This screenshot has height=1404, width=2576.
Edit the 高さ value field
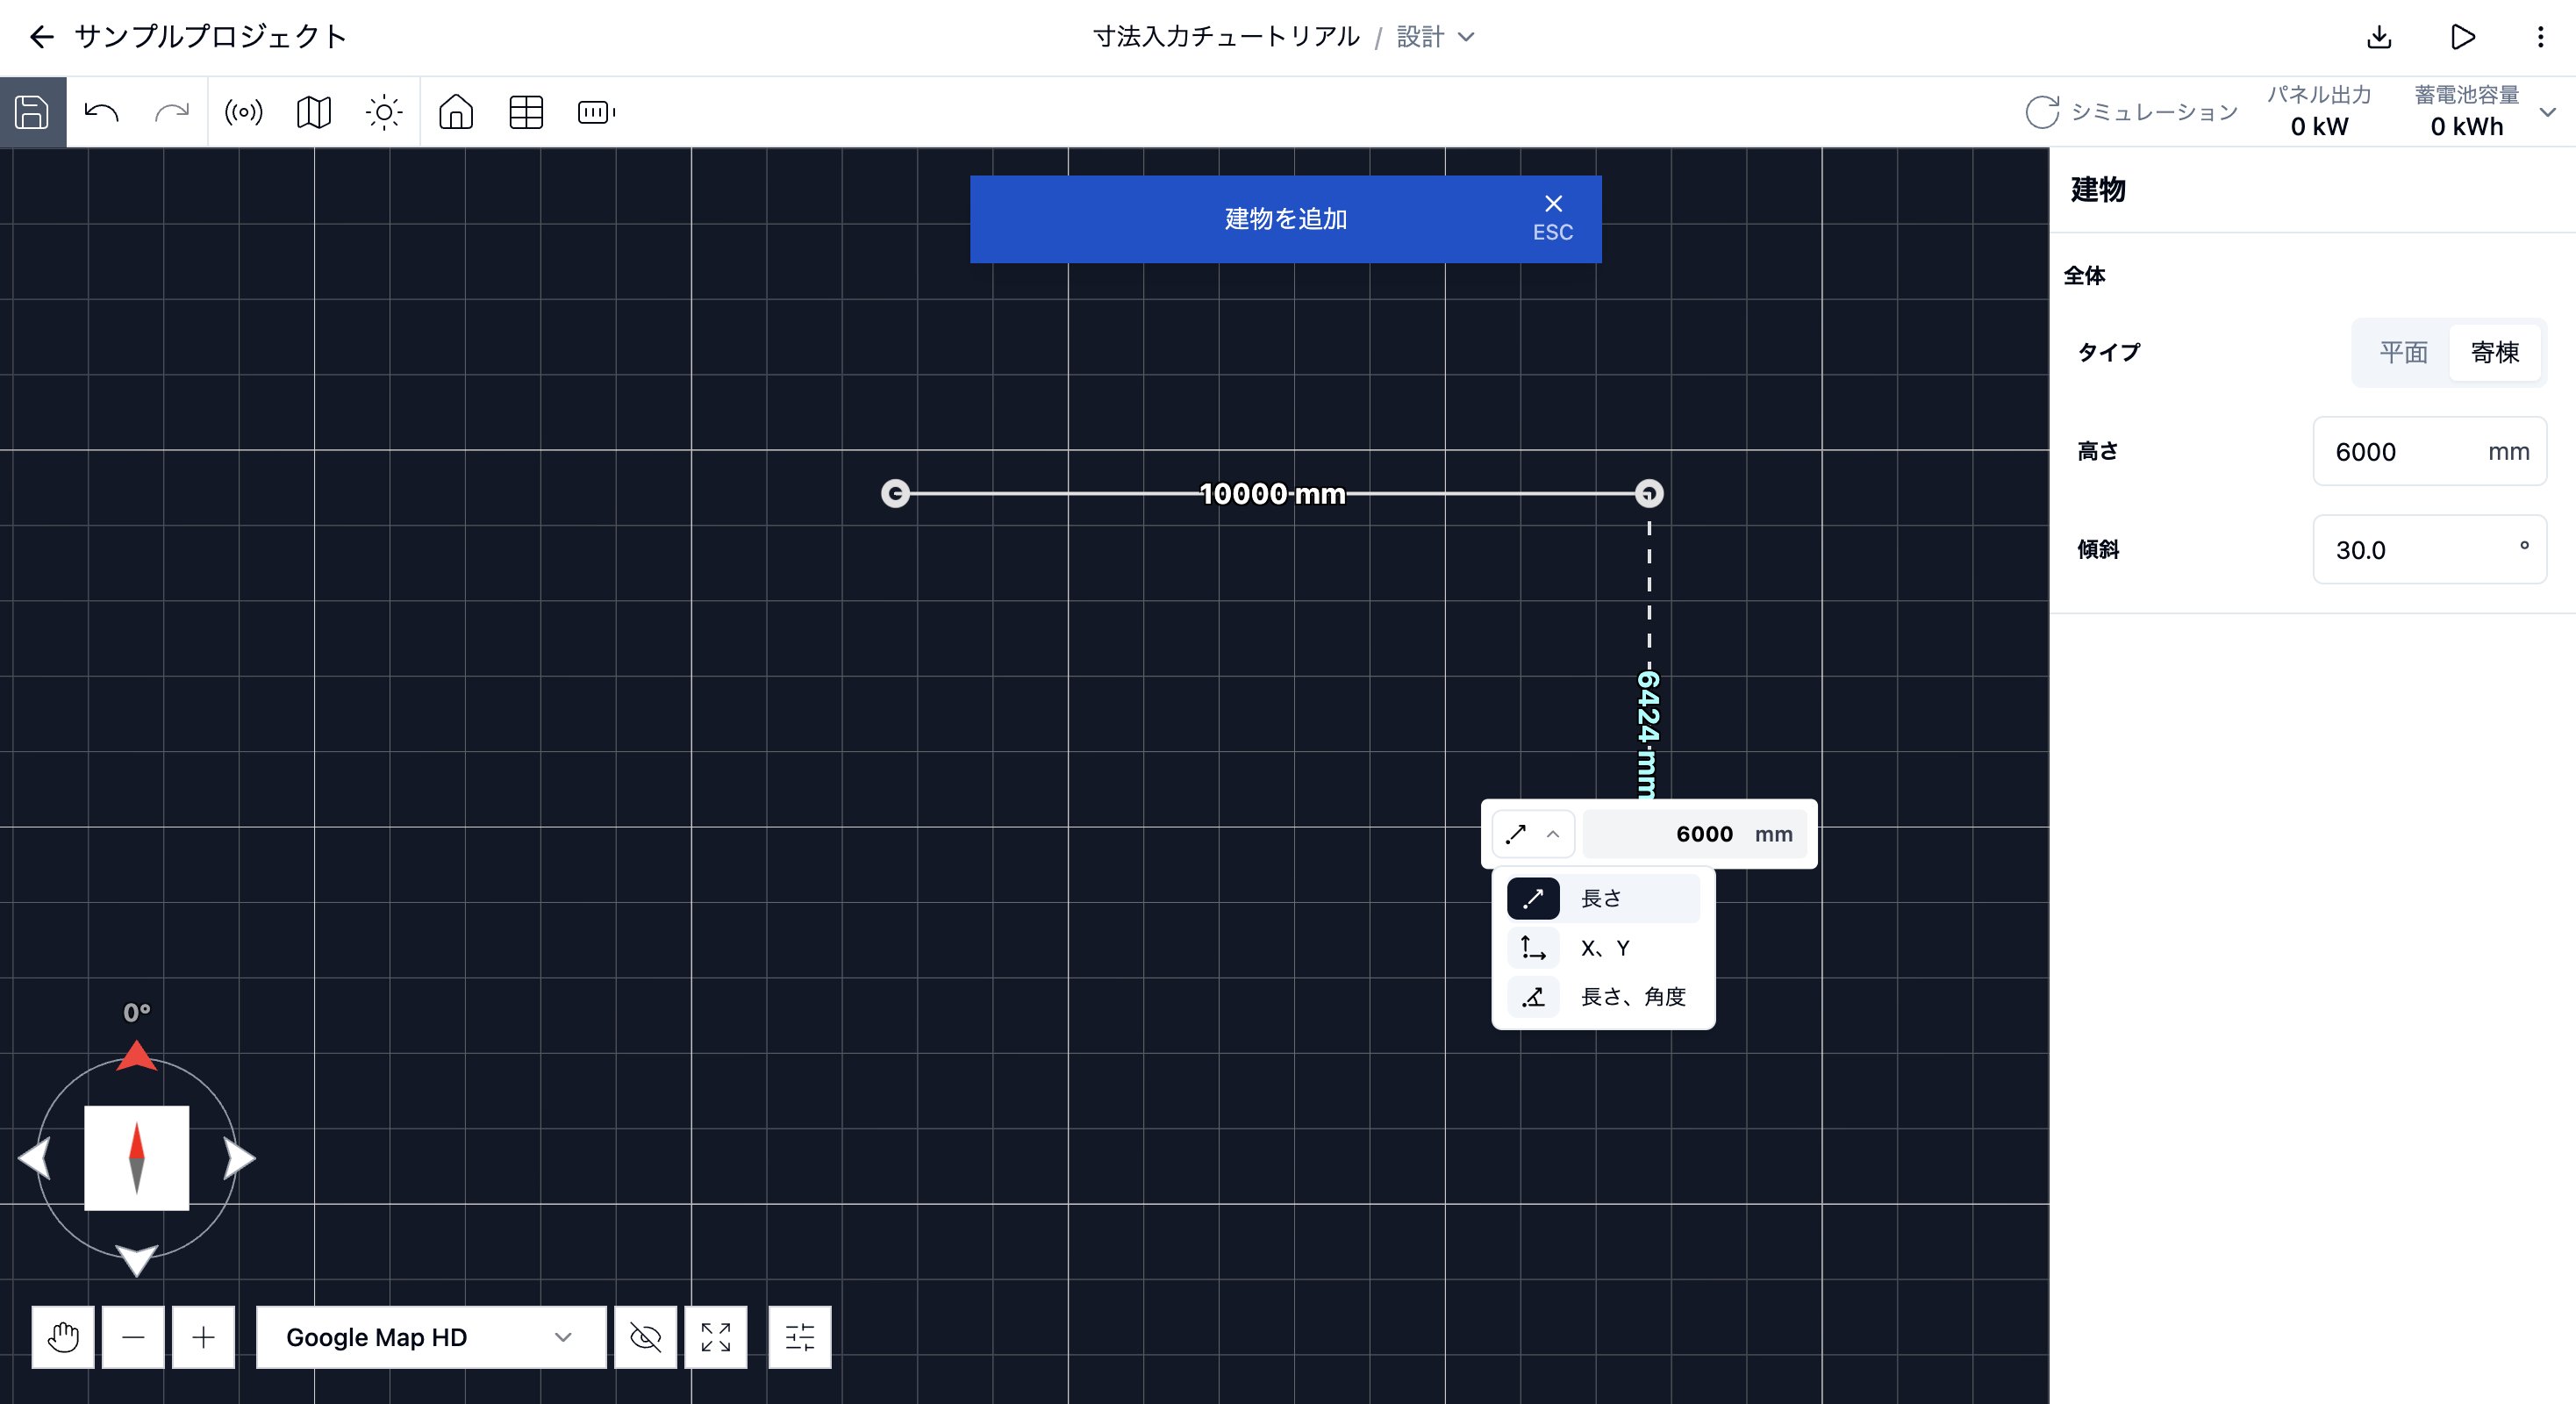pyautogui.click(x=2429, y=451)
